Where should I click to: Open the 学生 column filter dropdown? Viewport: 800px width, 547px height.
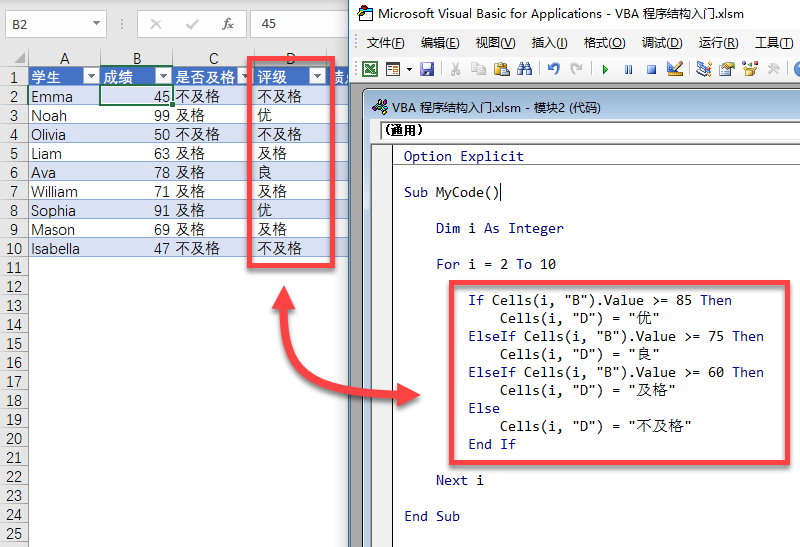(90, 77)
